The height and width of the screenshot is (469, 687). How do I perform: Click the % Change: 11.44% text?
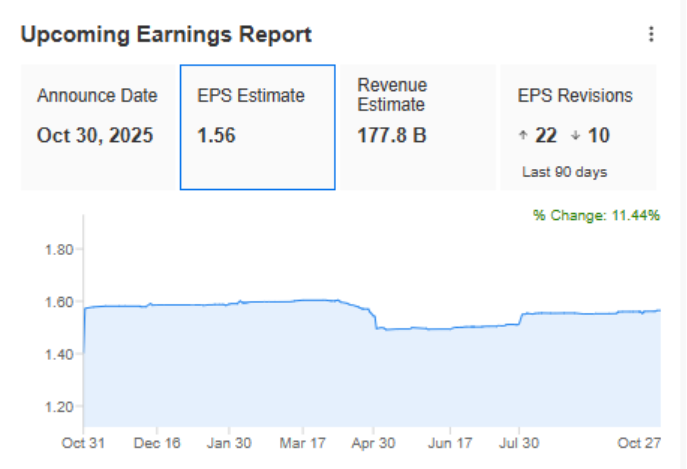pos(596,215)
